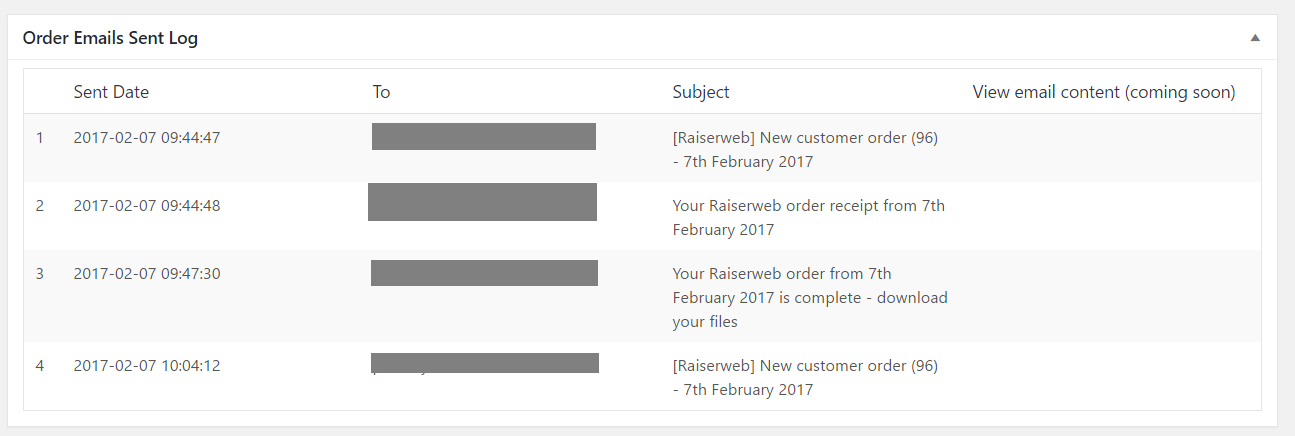Collapse the Order Emails Sent Log panel arrow
Image resolution: width=1295 pixels, height=436 pixels.
1255,38
